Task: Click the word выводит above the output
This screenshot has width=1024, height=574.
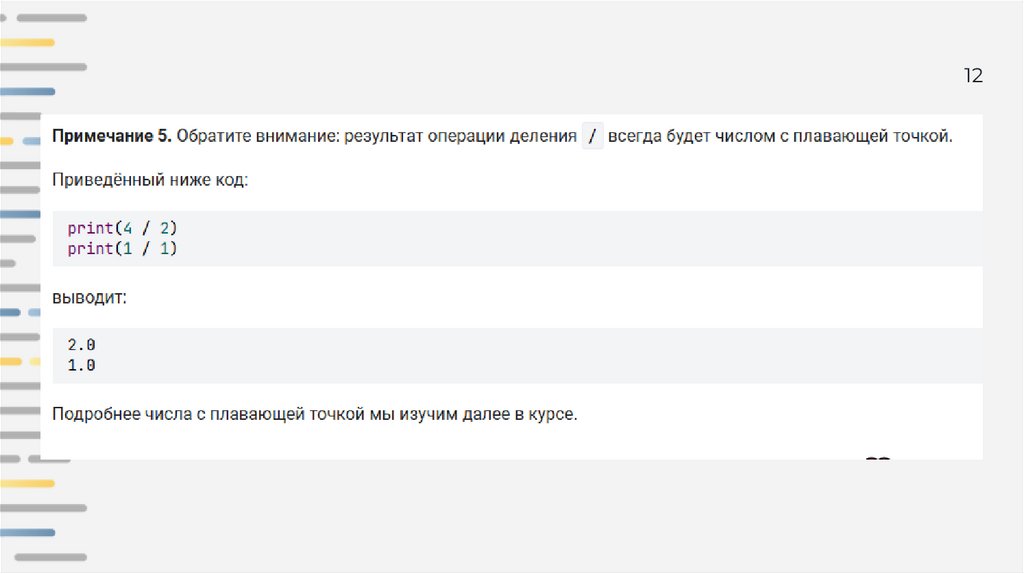Action: coord(89,298)
